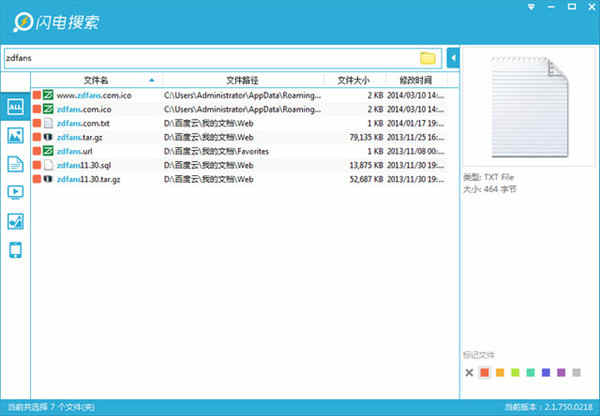600x416 pixels.
Task: Remove file tag with X icon
Action: tap(469, 372)
